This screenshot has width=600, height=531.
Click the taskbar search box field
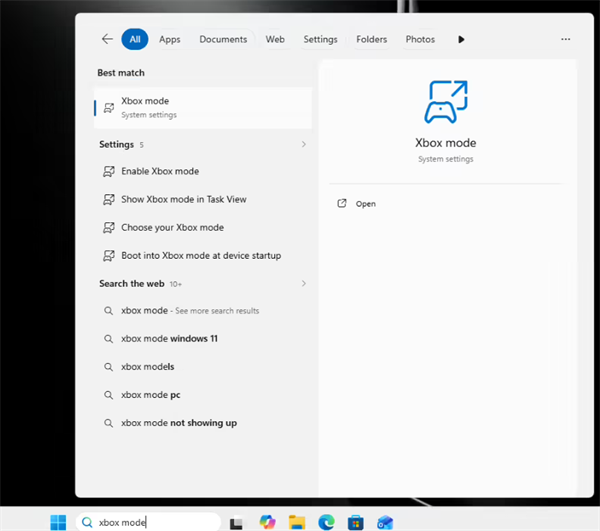coord(148,522)
